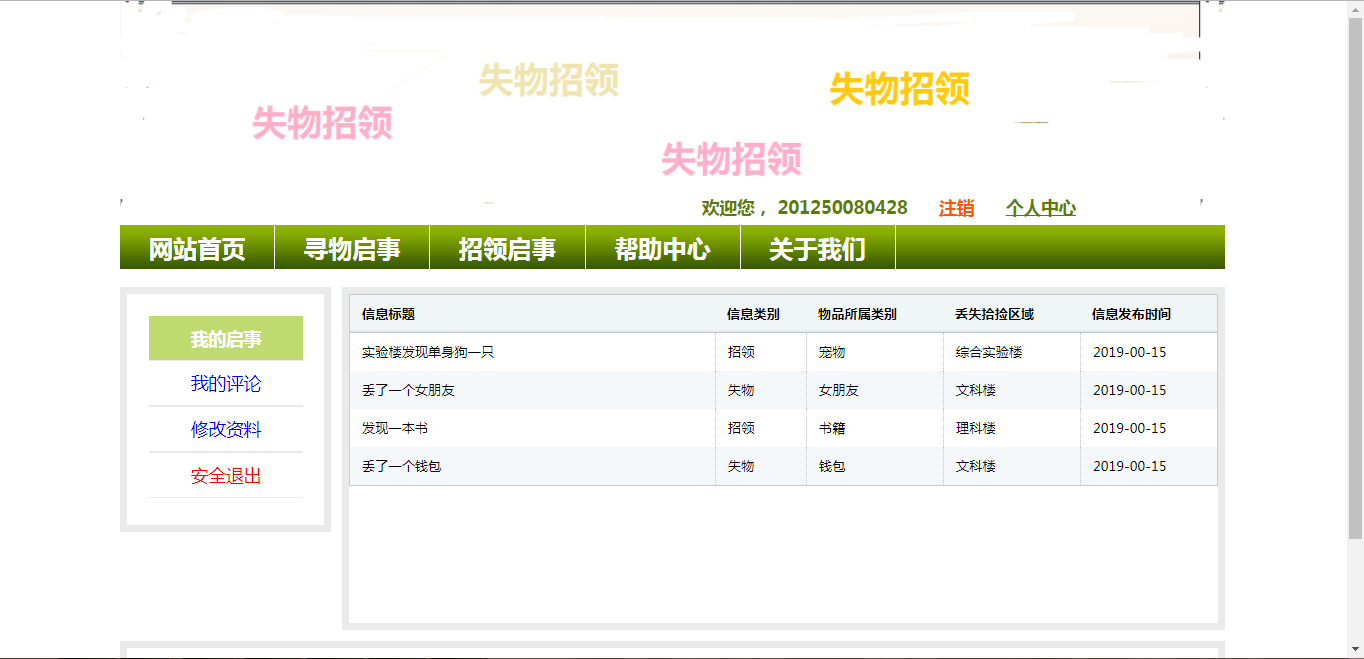Open the 网站首页 navigation tab
Viewport: 1364px width, 659px height.
click(x=197, y=248)
